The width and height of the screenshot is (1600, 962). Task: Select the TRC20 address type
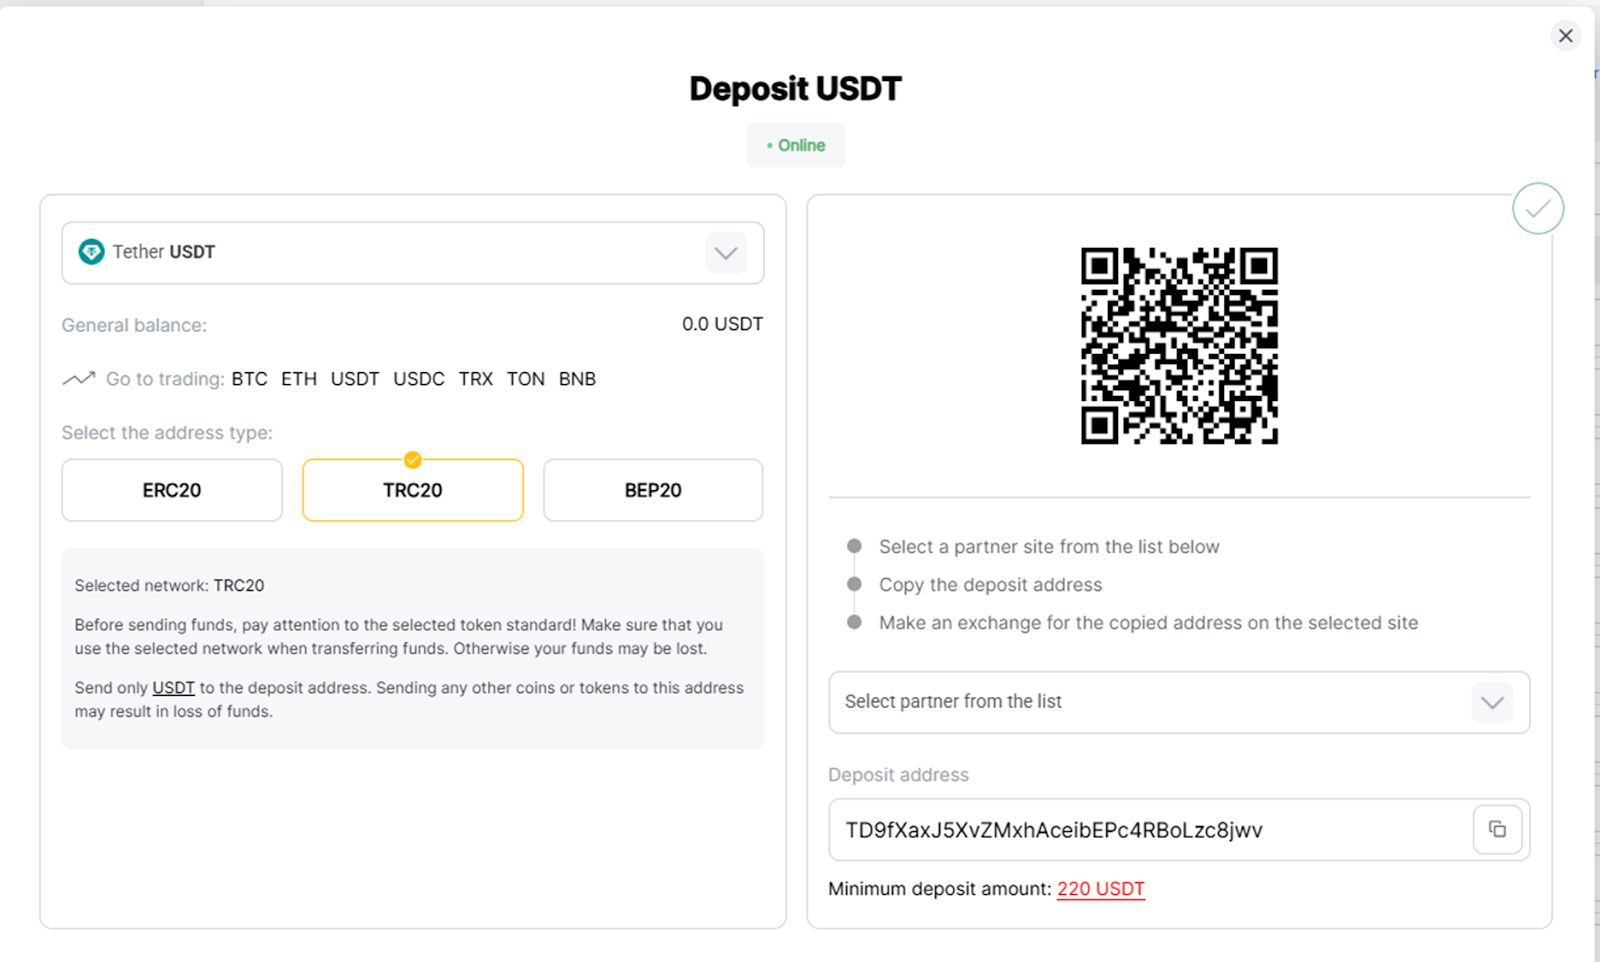(x=413, y=490)
